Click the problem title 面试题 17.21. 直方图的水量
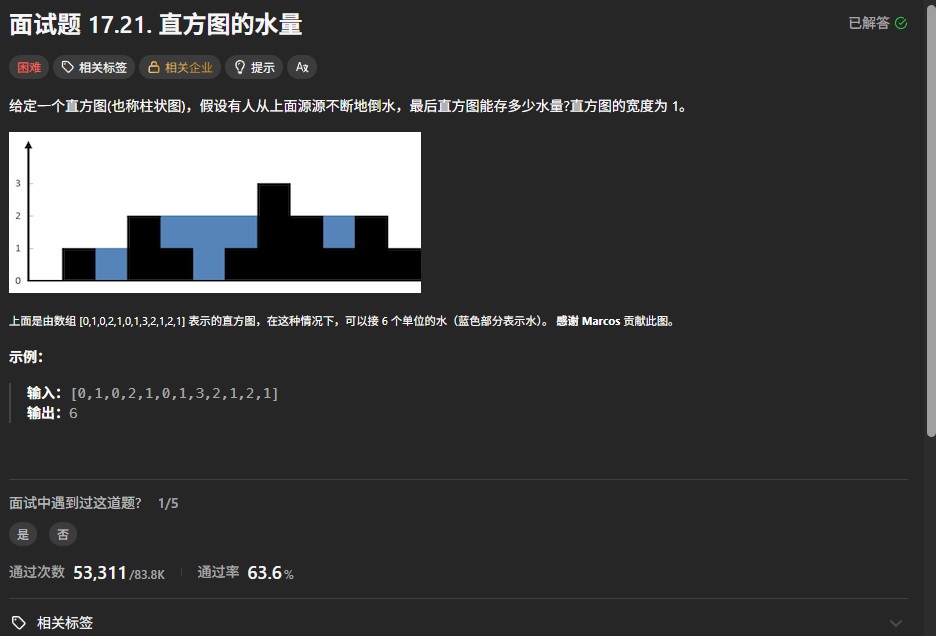The height and width of the screenshot is (636, 936). [156, 25]
